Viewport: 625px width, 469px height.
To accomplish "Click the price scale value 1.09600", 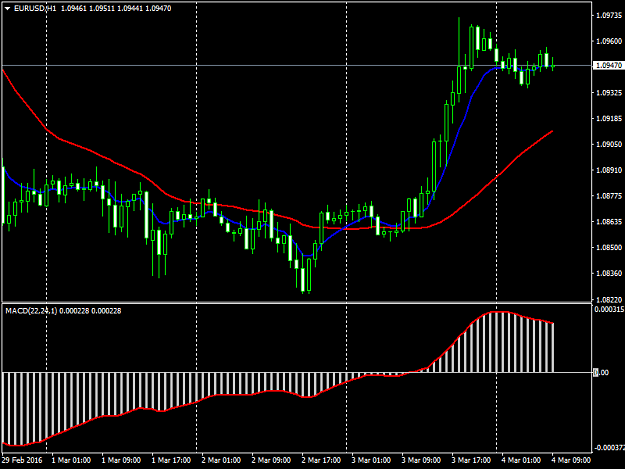I will point(609,41).
